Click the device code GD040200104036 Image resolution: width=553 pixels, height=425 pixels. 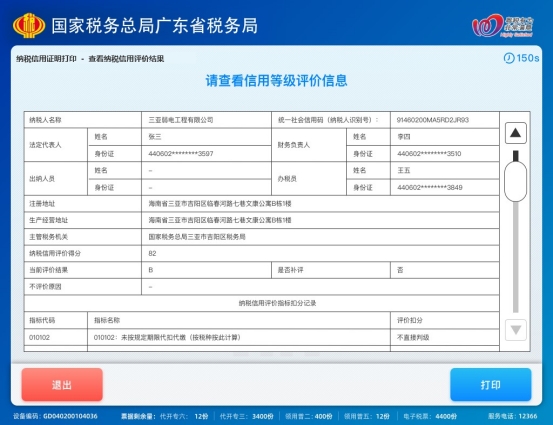70,416
